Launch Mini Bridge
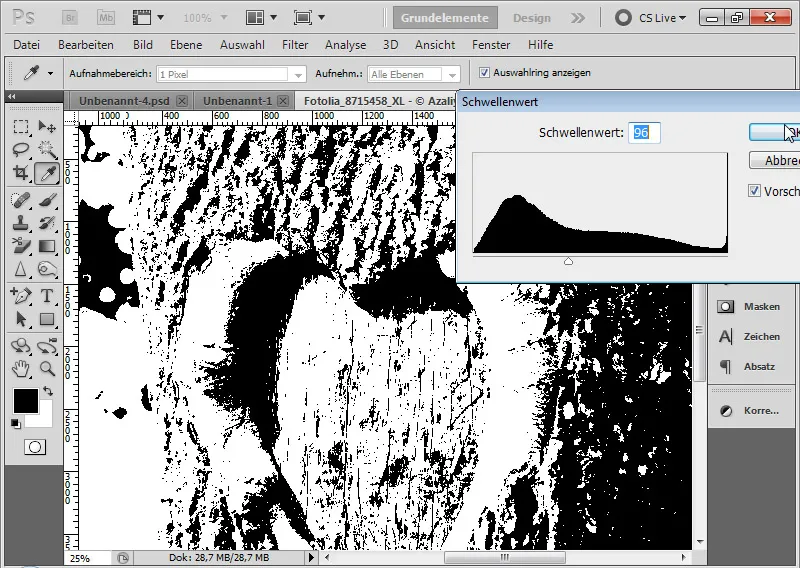This screenshot has width=800, height=568. pos(106,18)
